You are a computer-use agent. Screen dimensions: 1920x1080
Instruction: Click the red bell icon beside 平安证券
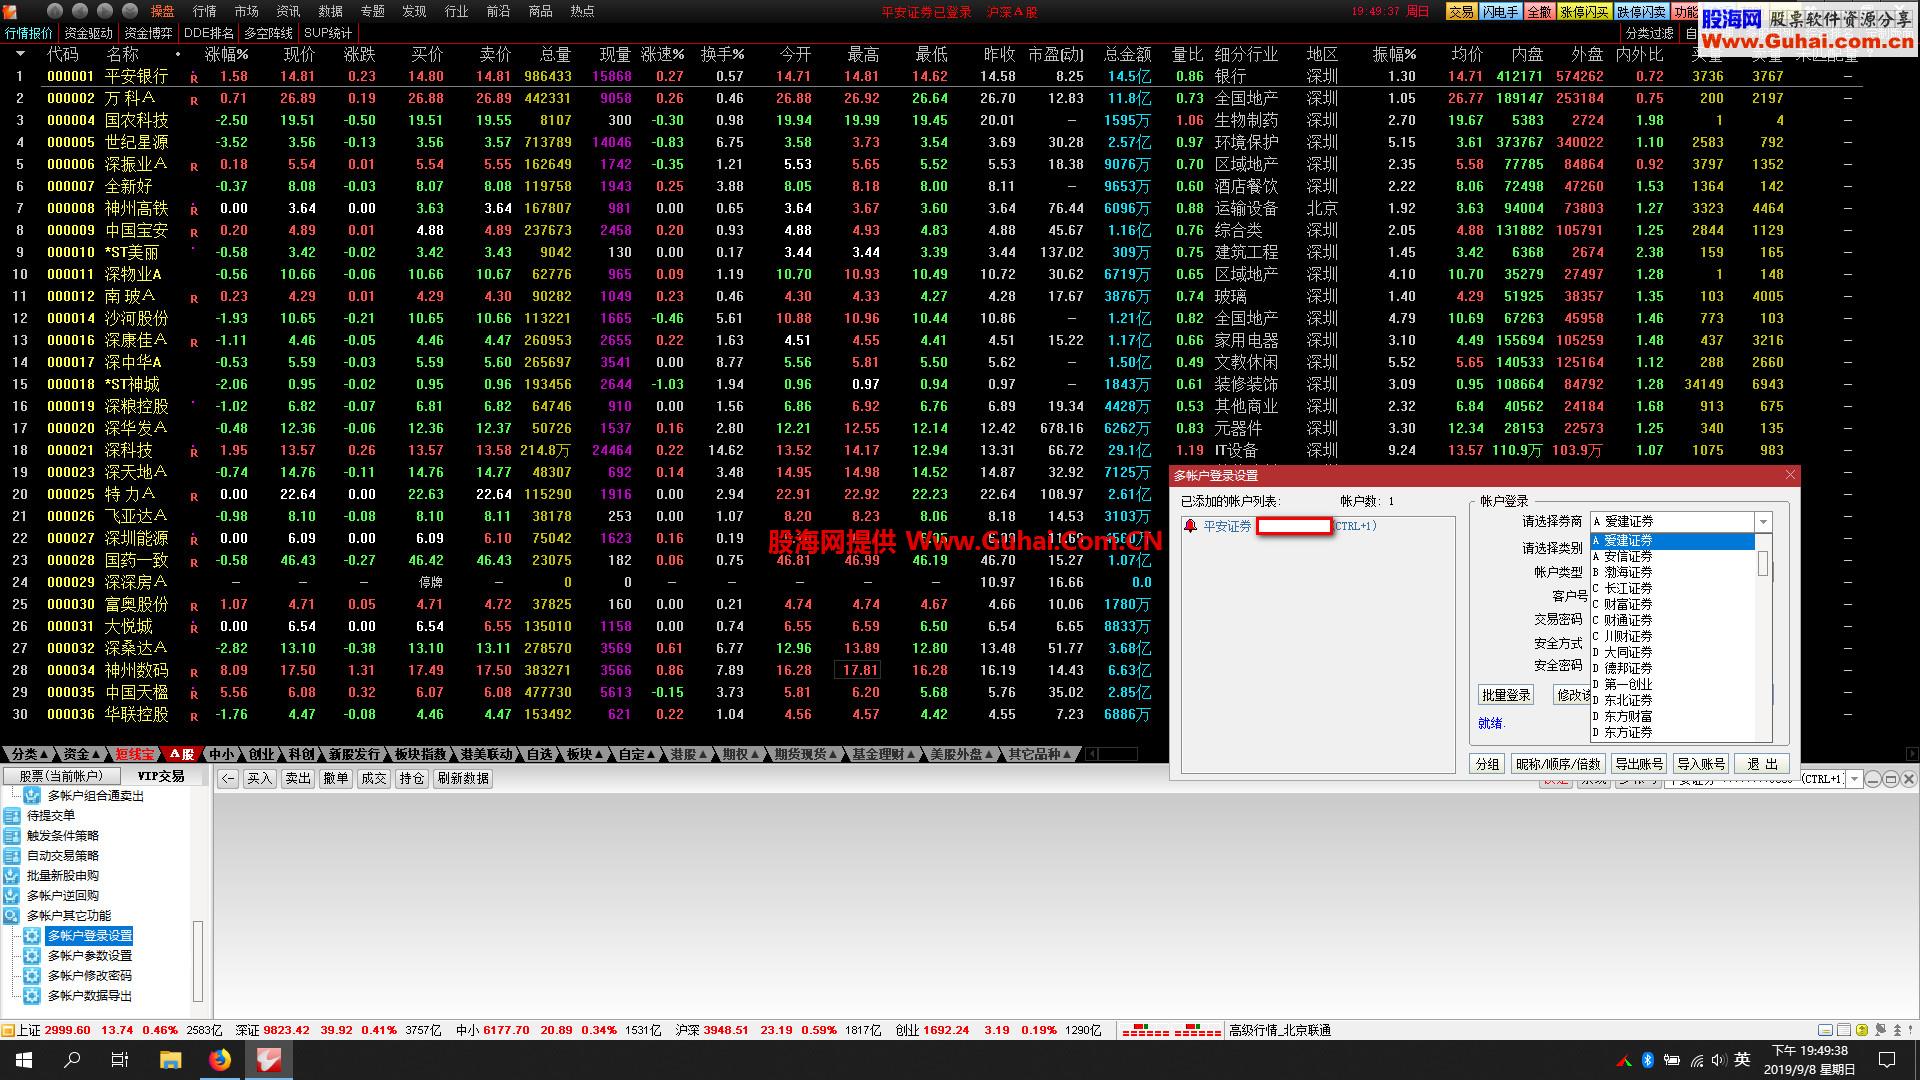tap(1190, 526)
